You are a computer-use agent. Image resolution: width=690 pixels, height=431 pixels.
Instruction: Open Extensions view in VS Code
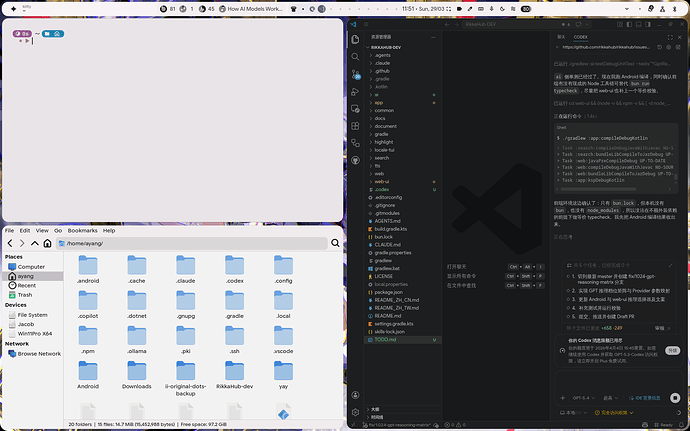(356, 126)
